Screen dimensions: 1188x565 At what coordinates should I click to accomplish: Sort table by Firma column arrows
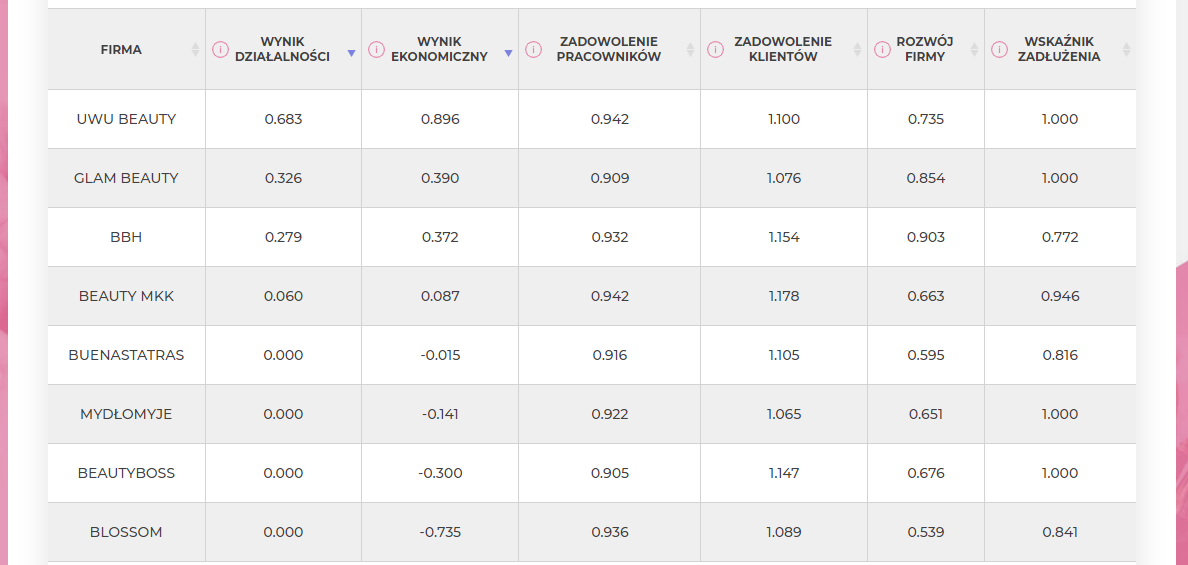click(x=195, y=50)
